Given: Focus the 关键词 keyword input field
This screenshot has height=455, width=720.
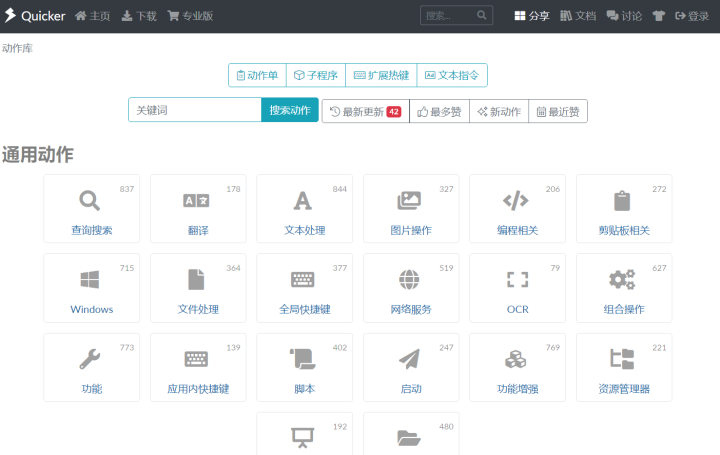Looking at the screenshot, I should pos(195,110).
